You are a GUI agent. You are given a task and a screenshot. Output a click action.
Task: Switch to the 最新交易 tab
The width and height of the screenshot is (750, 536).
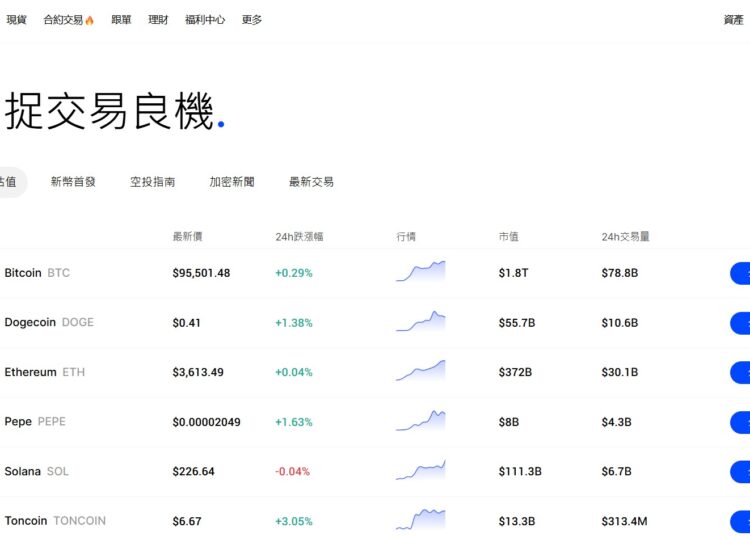311,182
